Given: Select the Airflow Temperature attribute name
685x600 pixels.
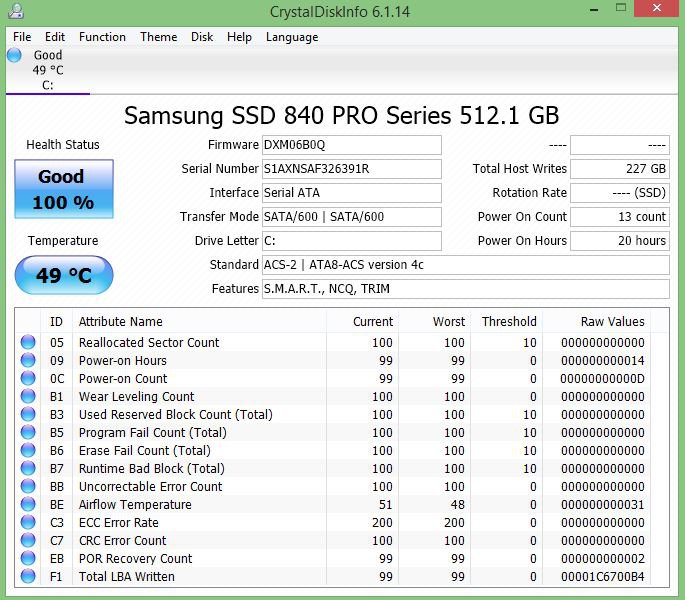Looking at the screenshot, I should coord(135,504).
